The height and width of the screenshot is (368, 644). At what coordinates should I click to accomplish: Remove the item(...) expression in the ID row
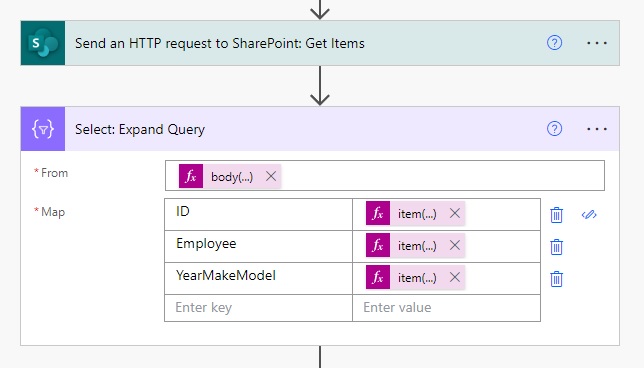[455, 213]
